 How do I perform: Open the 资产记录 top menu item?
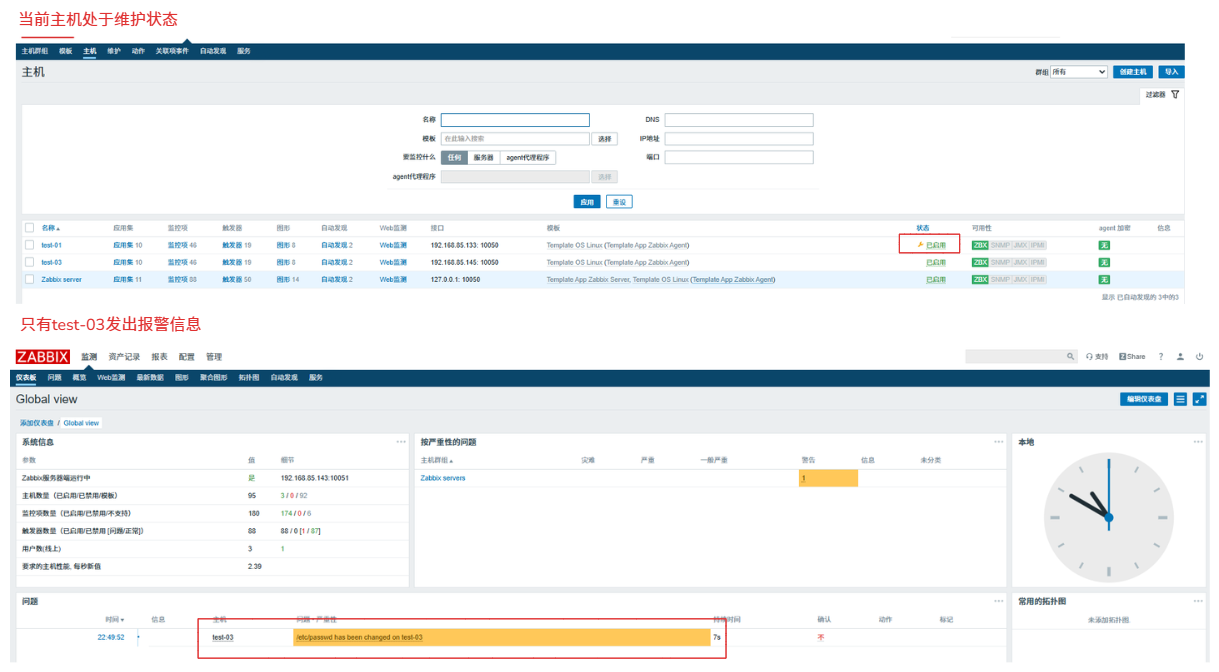pos(125,357)
